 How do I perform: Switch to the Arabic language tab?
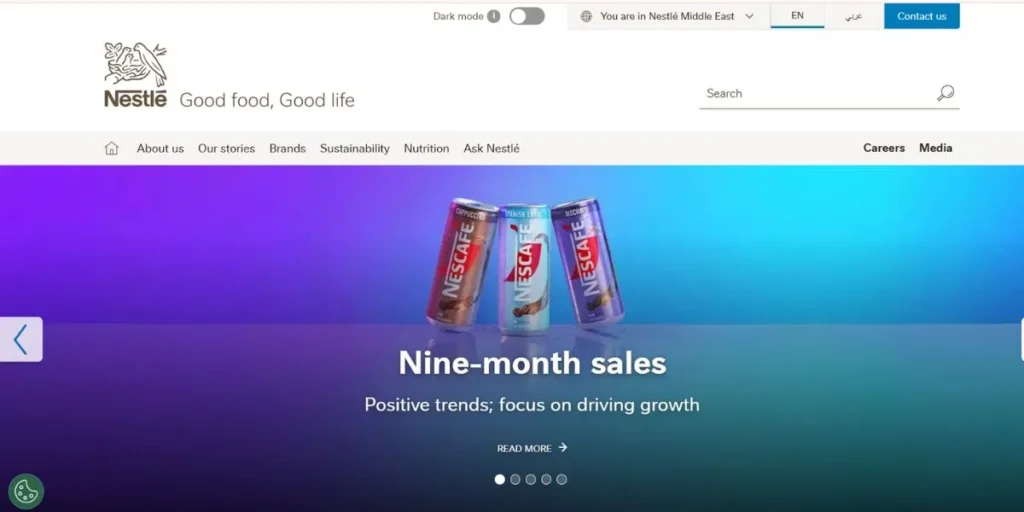[x=854, y=16]
